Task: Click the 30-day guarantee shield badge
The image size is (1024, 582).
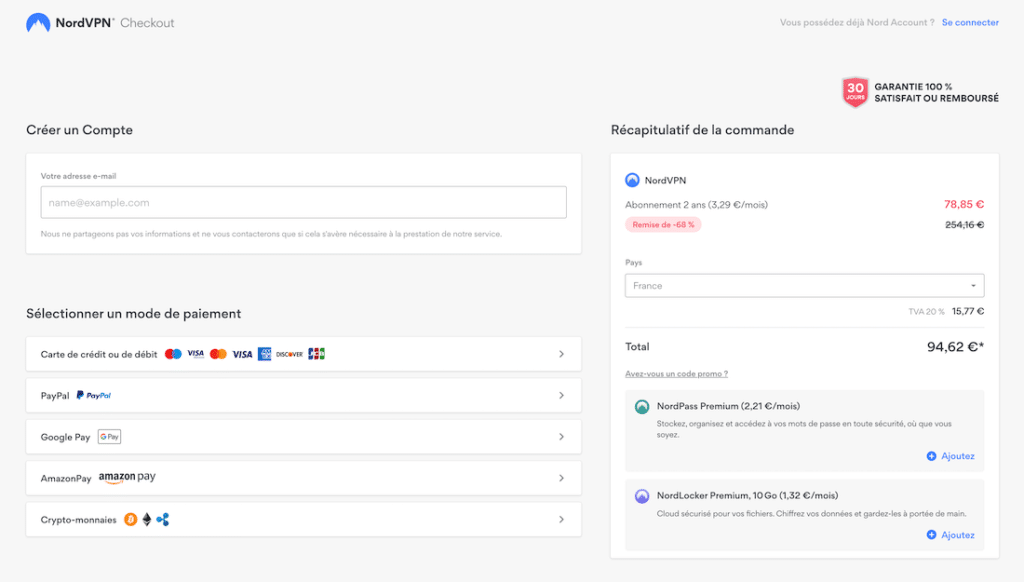Action: 855,93
